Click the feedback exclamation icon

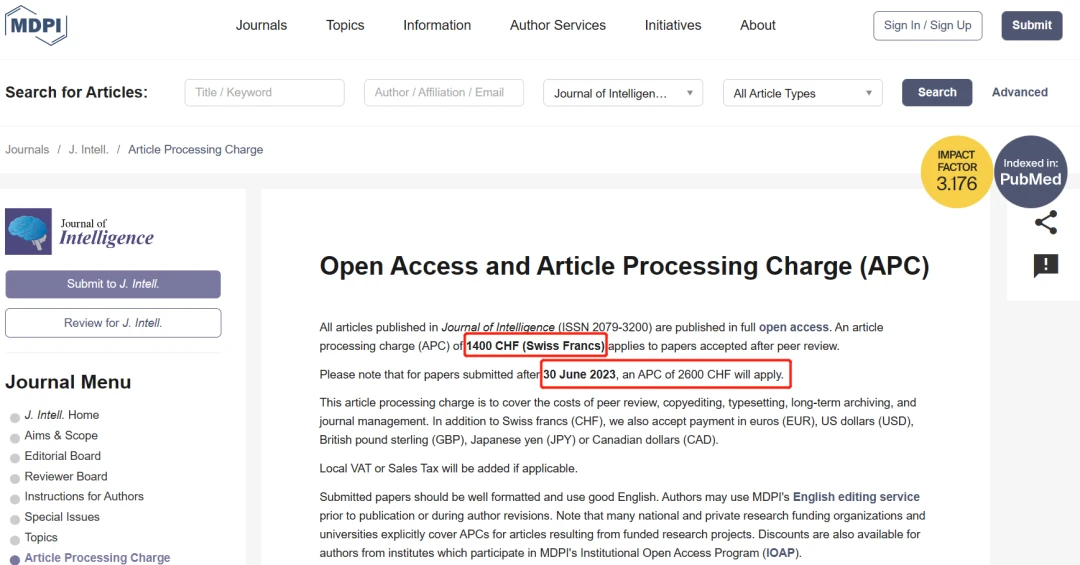pos(1046,265)
